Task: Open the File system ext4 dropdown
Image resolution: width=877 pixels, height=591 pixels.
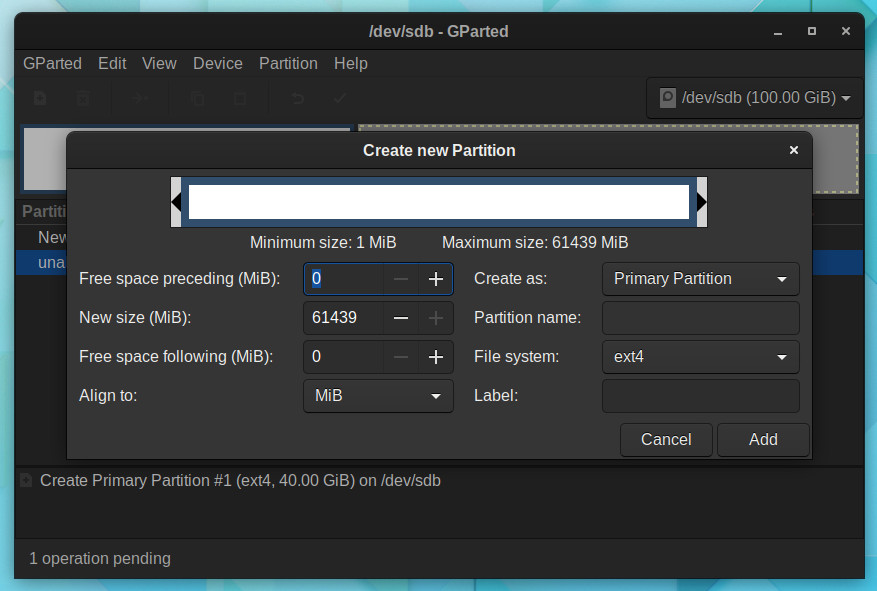Action: coord(701,357)
